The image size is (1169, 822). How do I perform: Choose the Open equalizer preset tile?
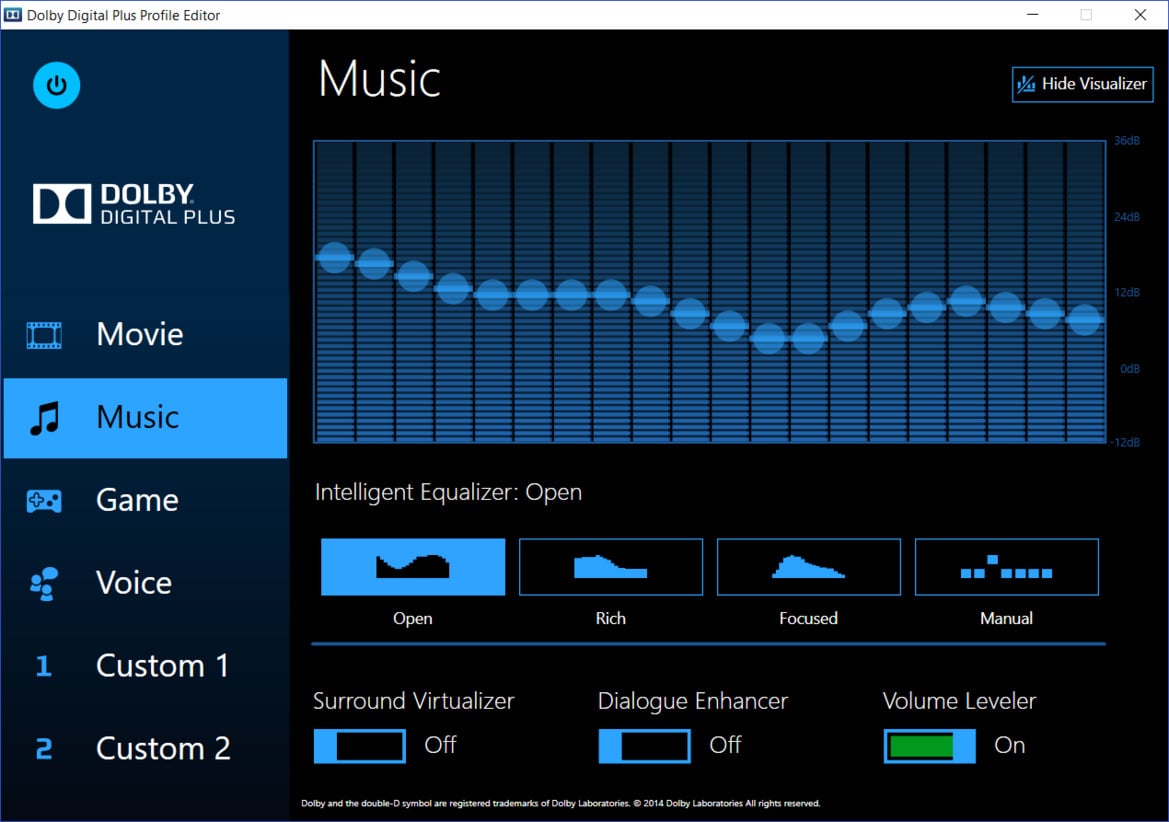click(413, 567)
